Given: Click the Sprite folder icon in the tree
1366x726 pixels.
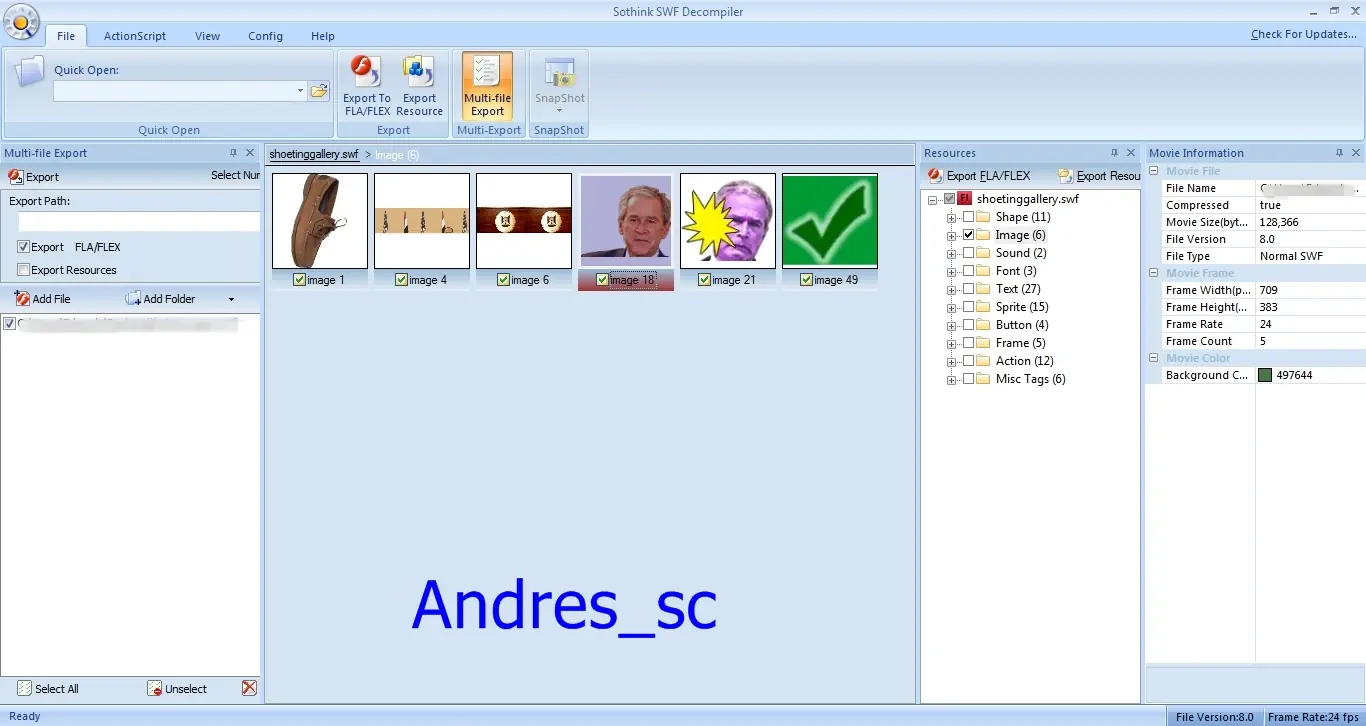Looking at the screenshot, I should pyautogui.click(x=983, y=307).
